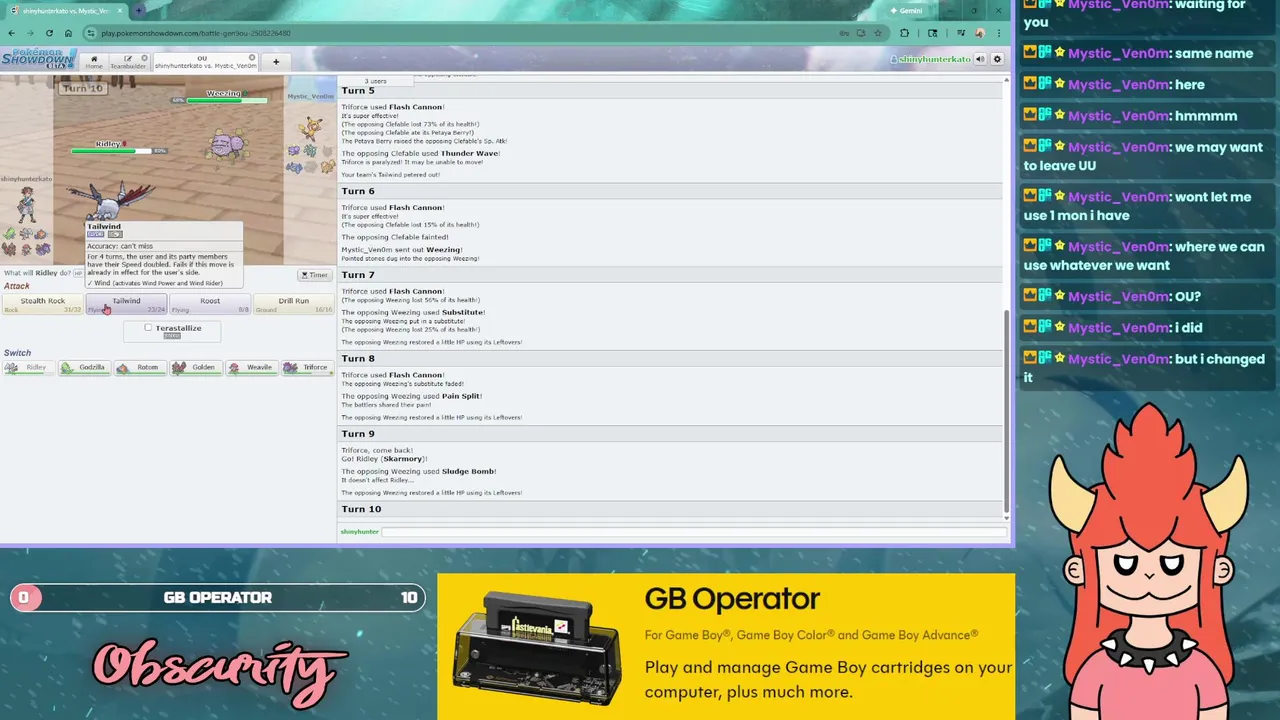
Task: Choose the Drill Run move
Action: point(293,304)
